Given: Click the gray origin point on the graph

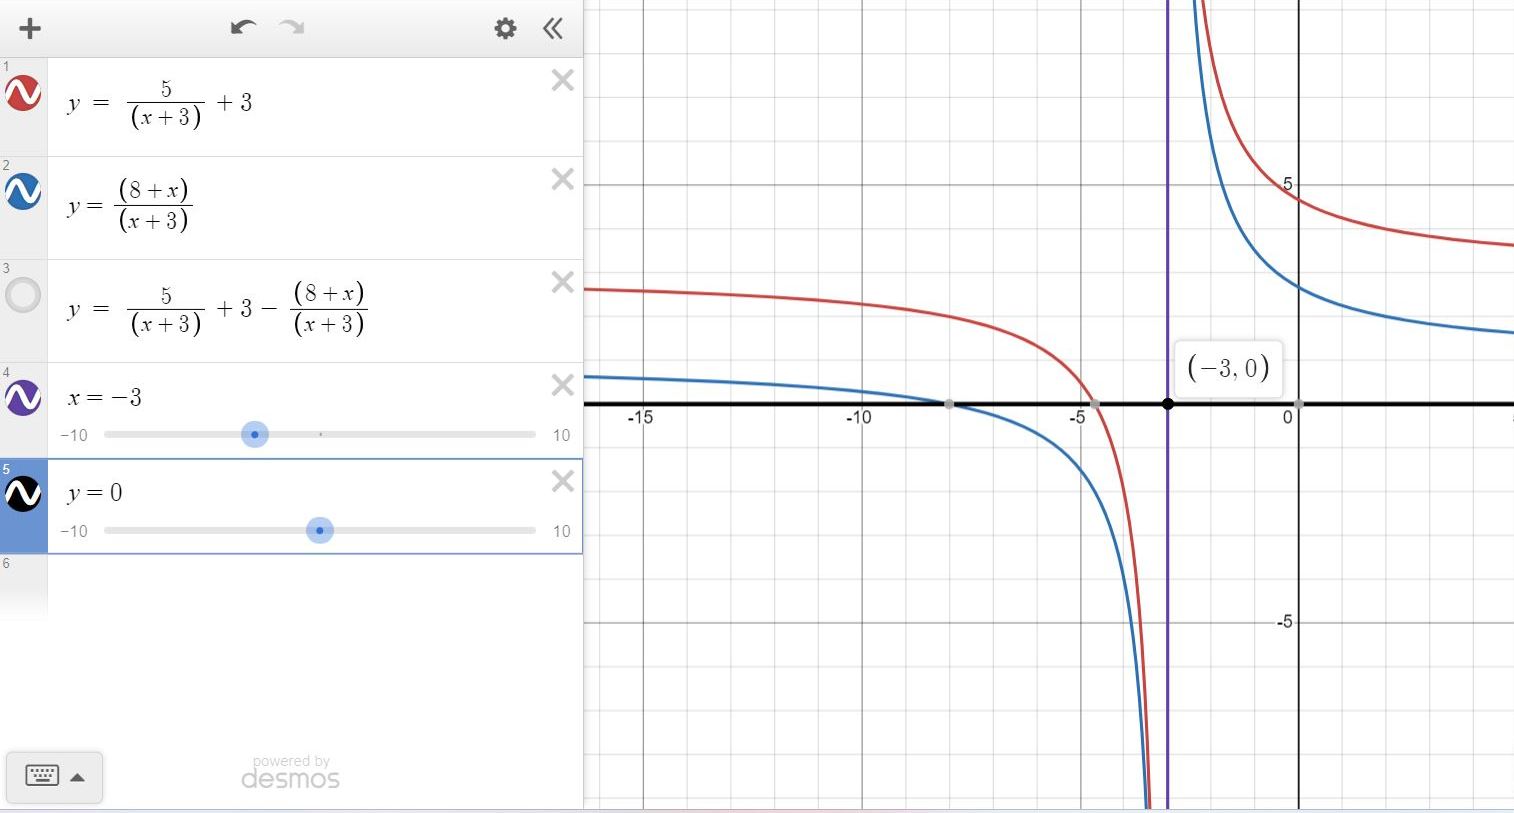Looking at the screenshot, I should click(x=1299, y=404).
